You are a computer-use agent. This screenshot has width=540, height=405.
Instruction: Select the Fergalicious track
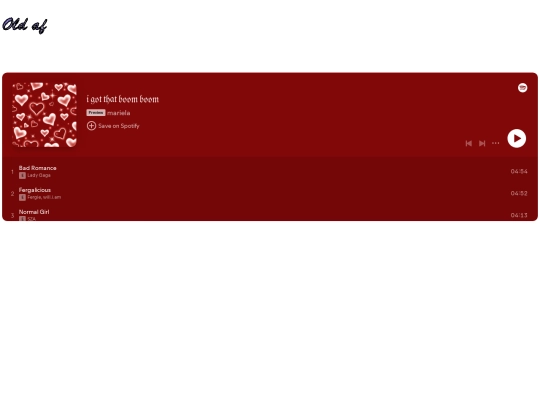270,194
